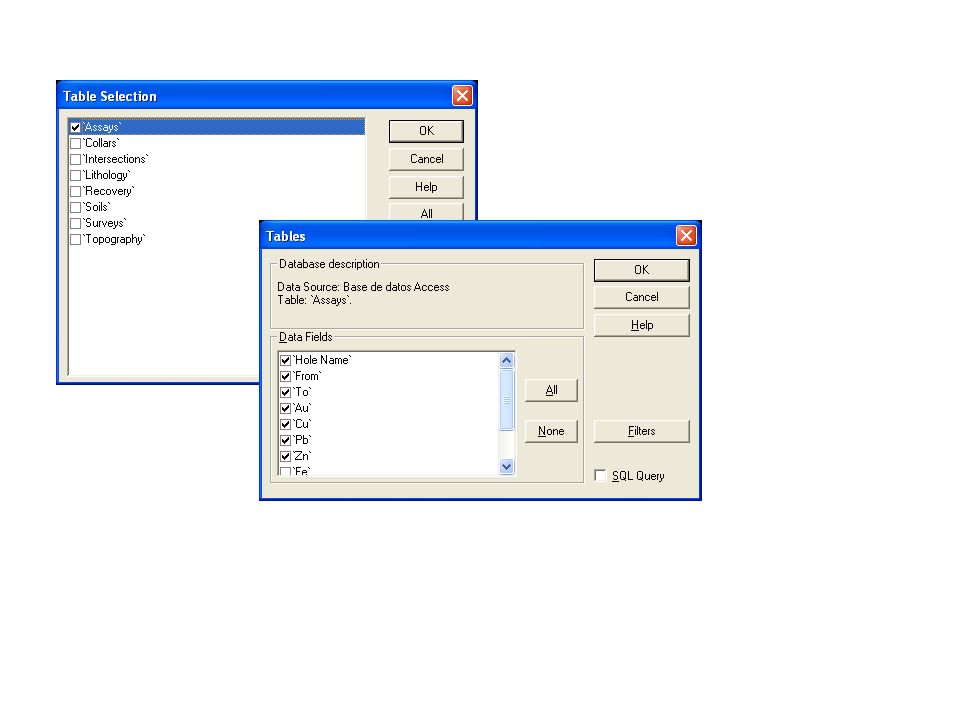The image size is (960, 720).
Task: Check the Recovery table checkbox
Action: (x=75, y=191)
